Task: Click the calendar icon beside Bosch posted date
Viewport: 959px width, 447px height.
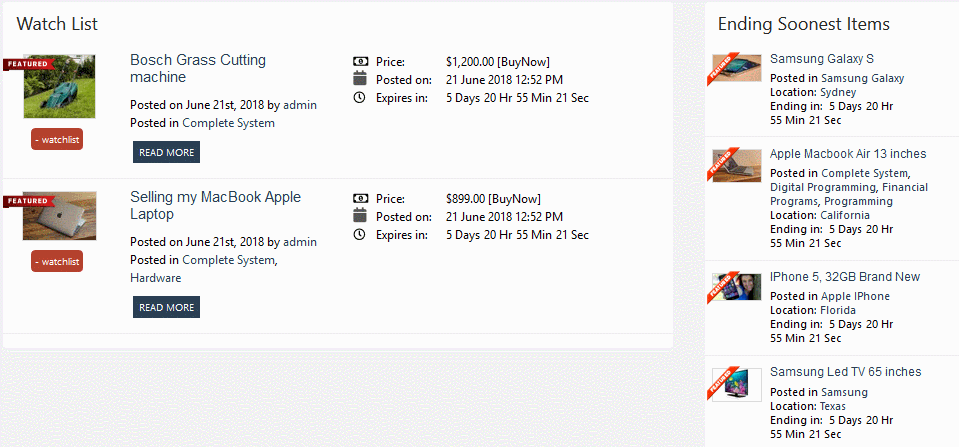Action: click(x=360, y=78)
